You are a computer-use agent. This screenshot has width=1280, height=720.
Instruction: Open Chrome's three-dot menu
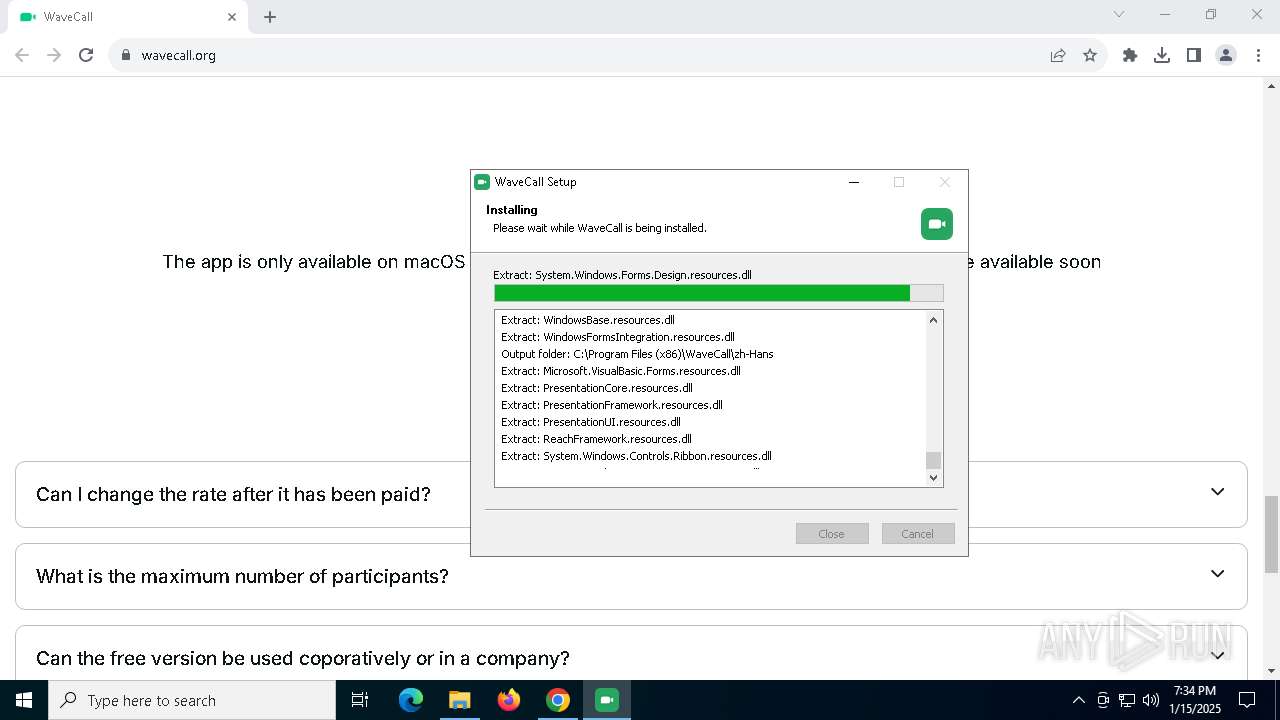(1257, 55)
